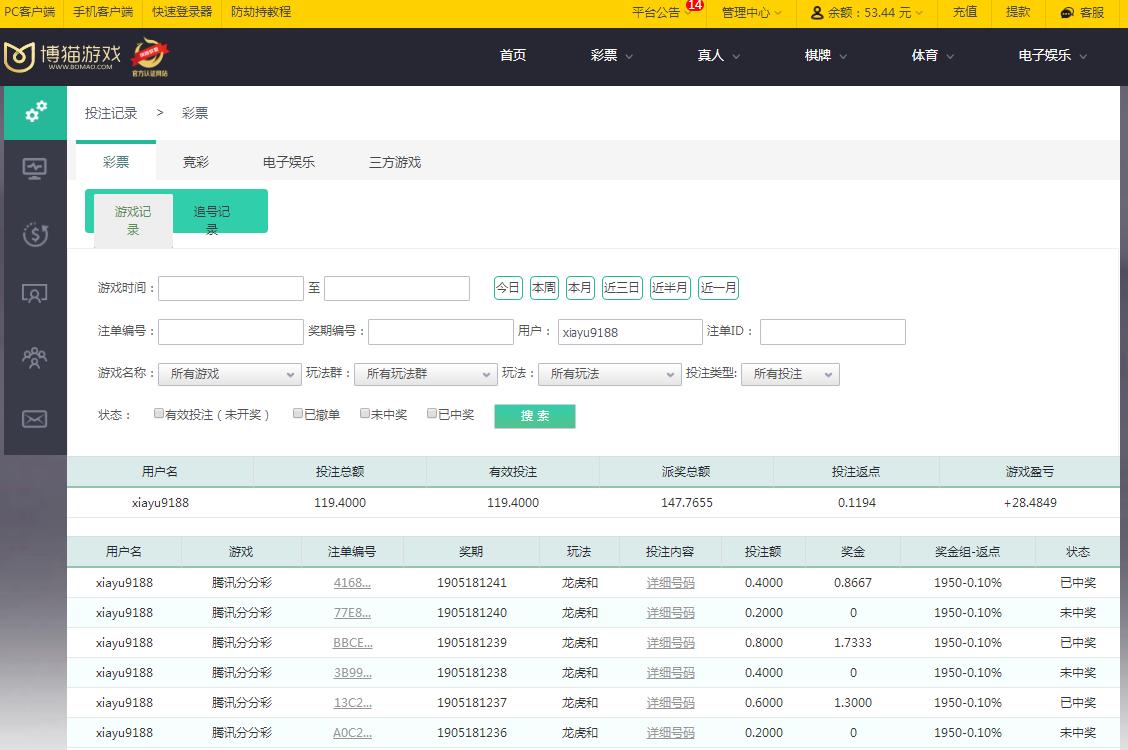Screen dimensions: 1128x750
Task: Expand the 所有投注 bet type dropdown
Action: [790, 374]
